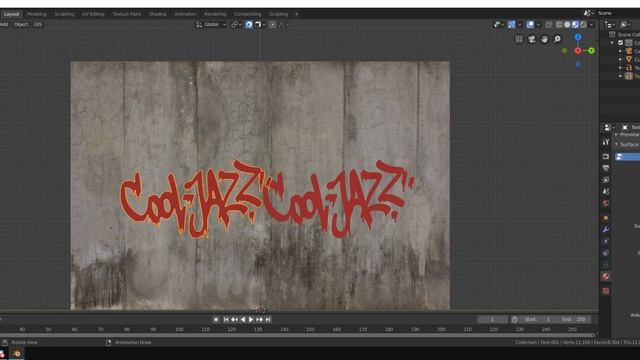Click the Start frame field

point(538,319)
